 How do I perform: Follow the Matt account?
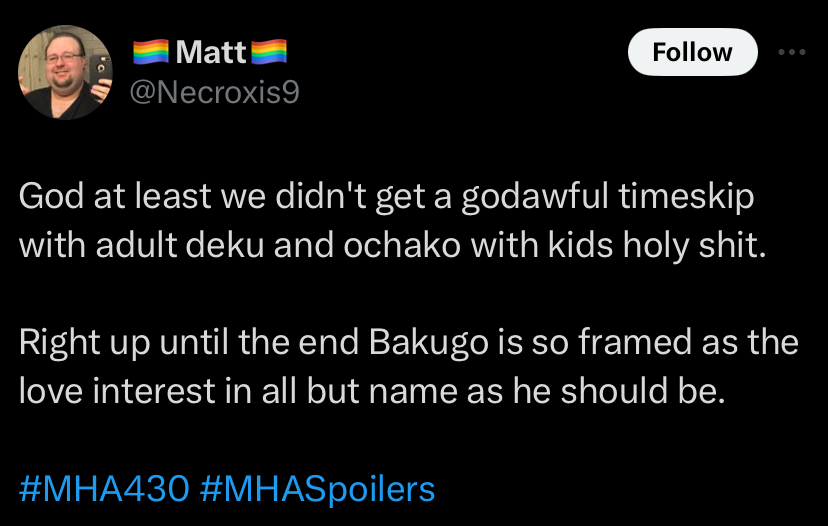click(692, 52)
